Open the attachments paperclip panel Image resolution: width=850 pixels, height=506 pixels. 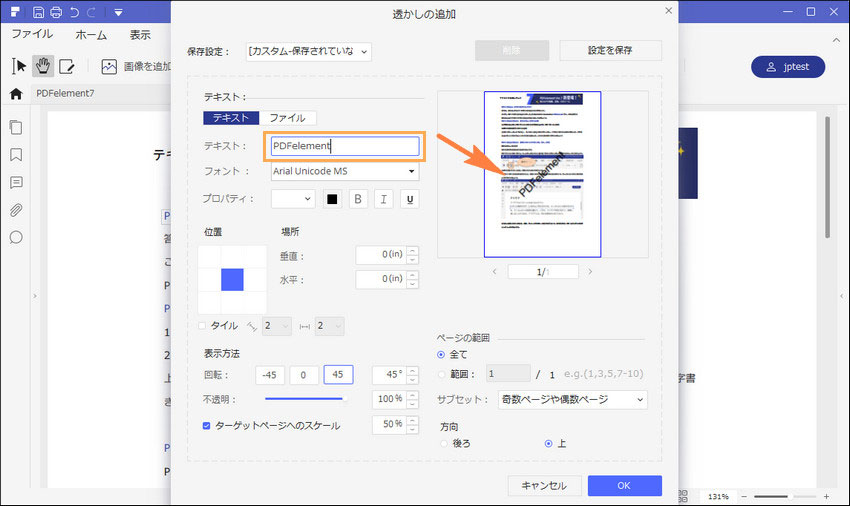16,210
